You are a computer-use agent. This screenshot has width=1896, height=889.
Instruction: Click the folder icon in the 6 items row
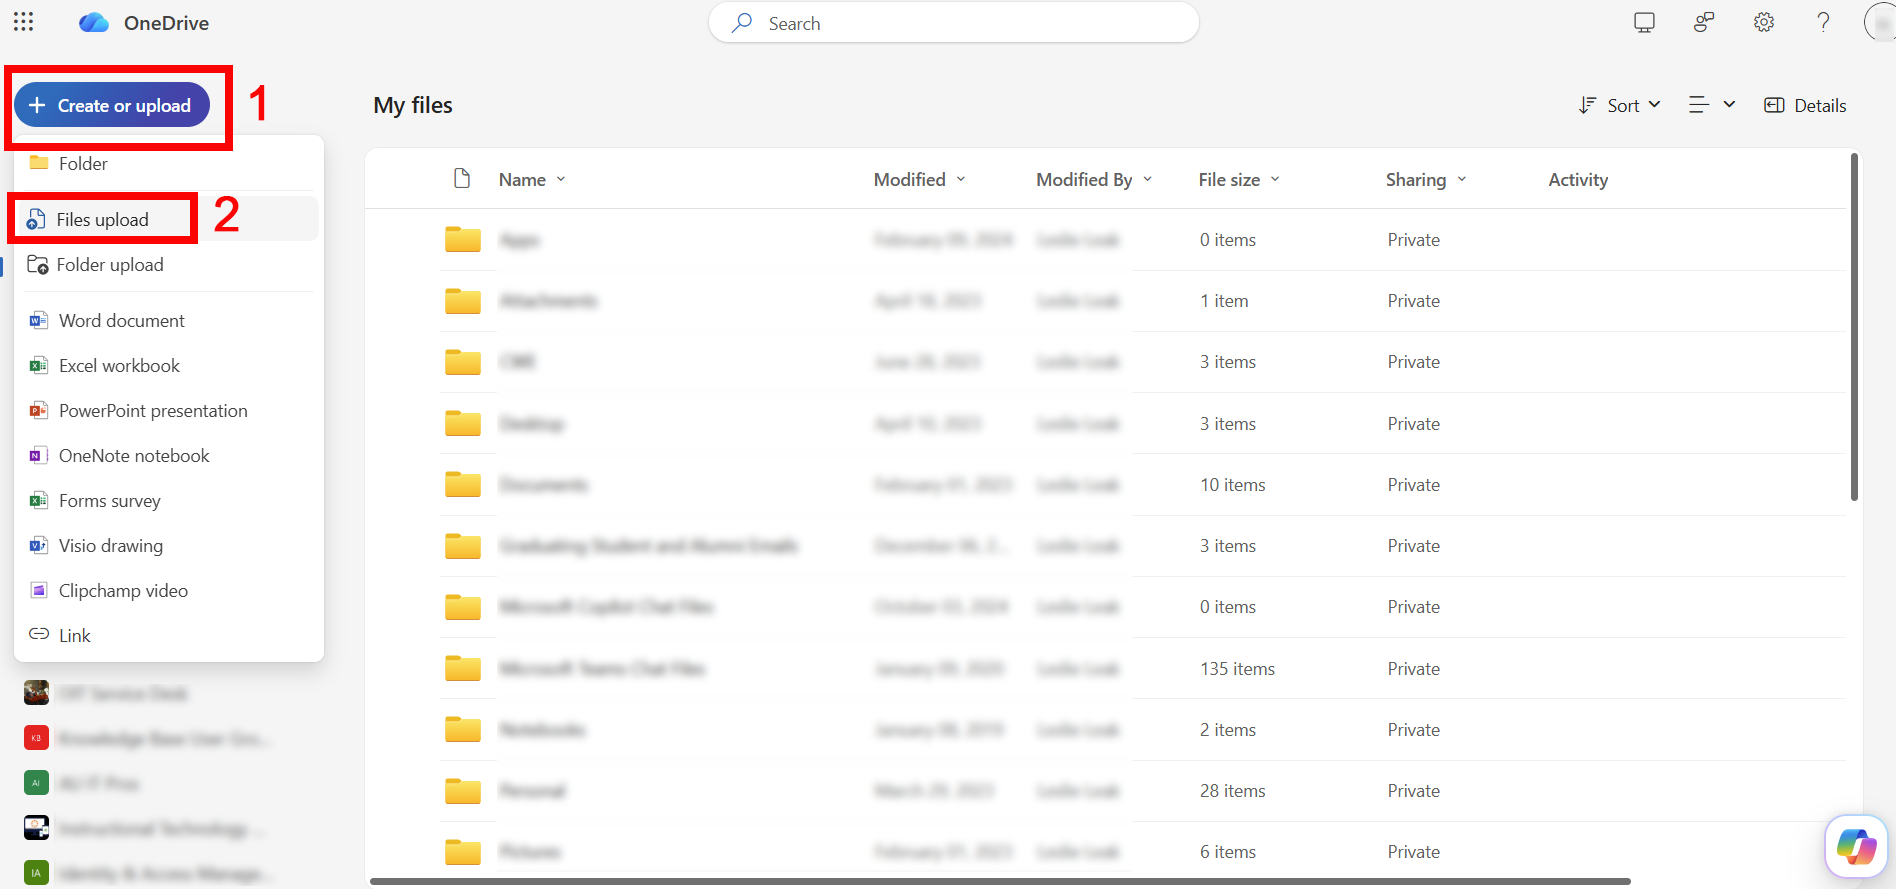click(463, 852)
